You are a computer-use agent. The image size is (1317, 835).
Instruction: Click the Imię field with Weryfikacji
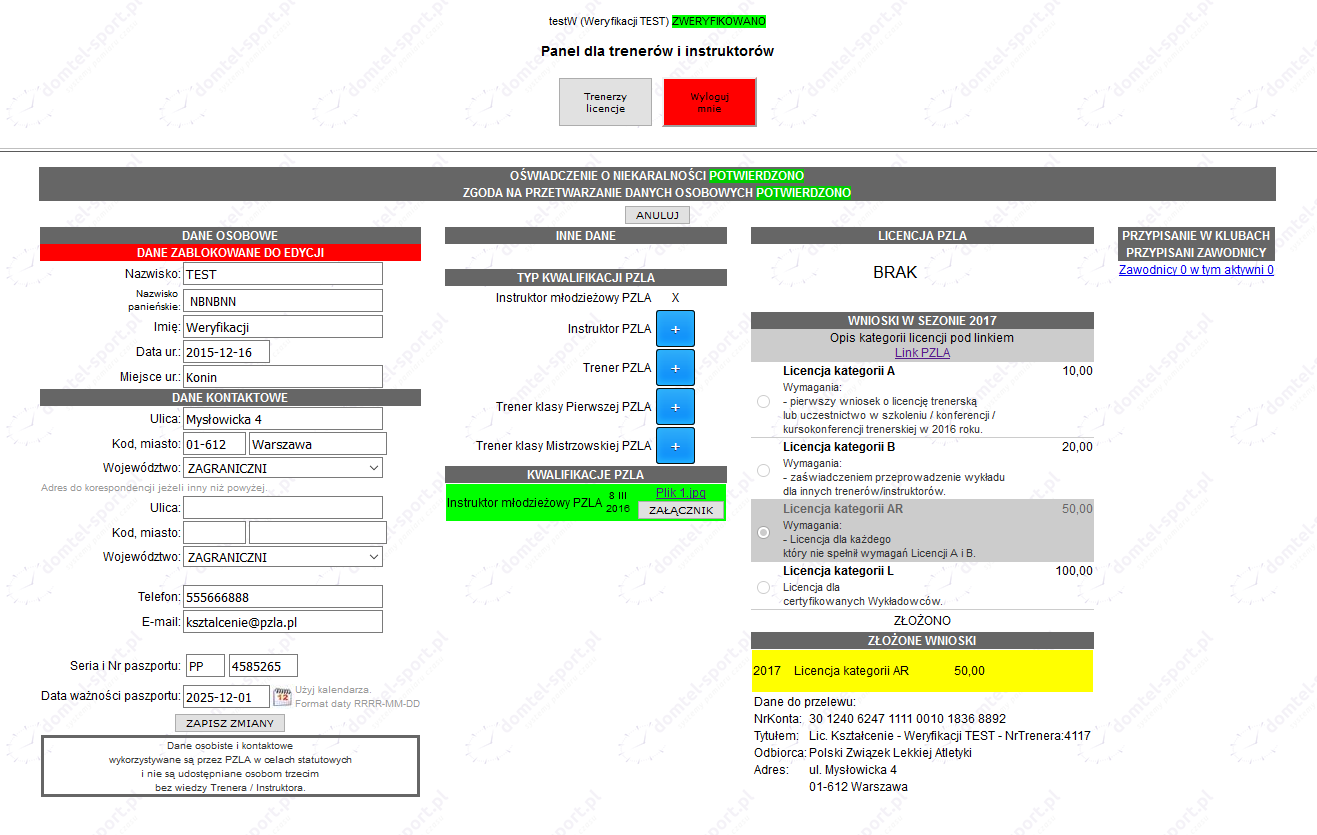(283, 326)
